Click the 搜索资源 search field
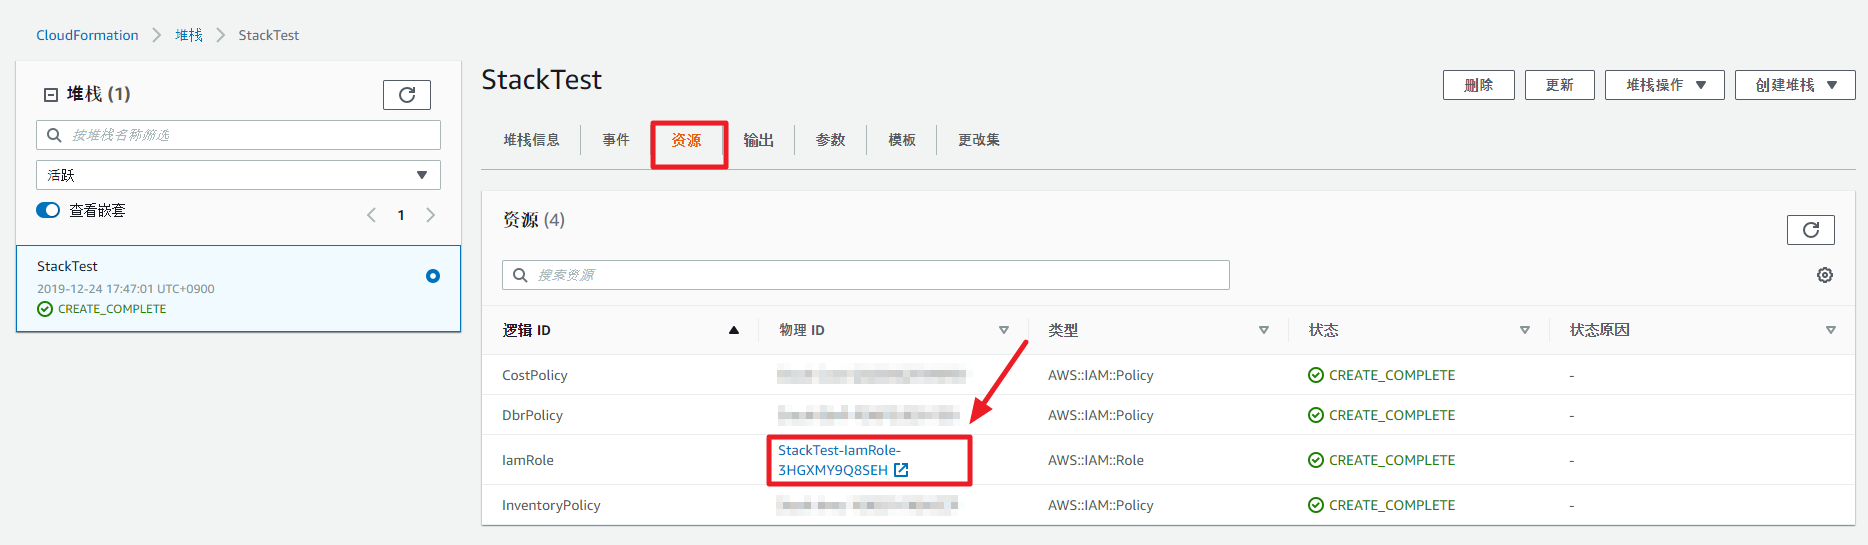This screenshot has height=545, width=1868. point(865,275)
